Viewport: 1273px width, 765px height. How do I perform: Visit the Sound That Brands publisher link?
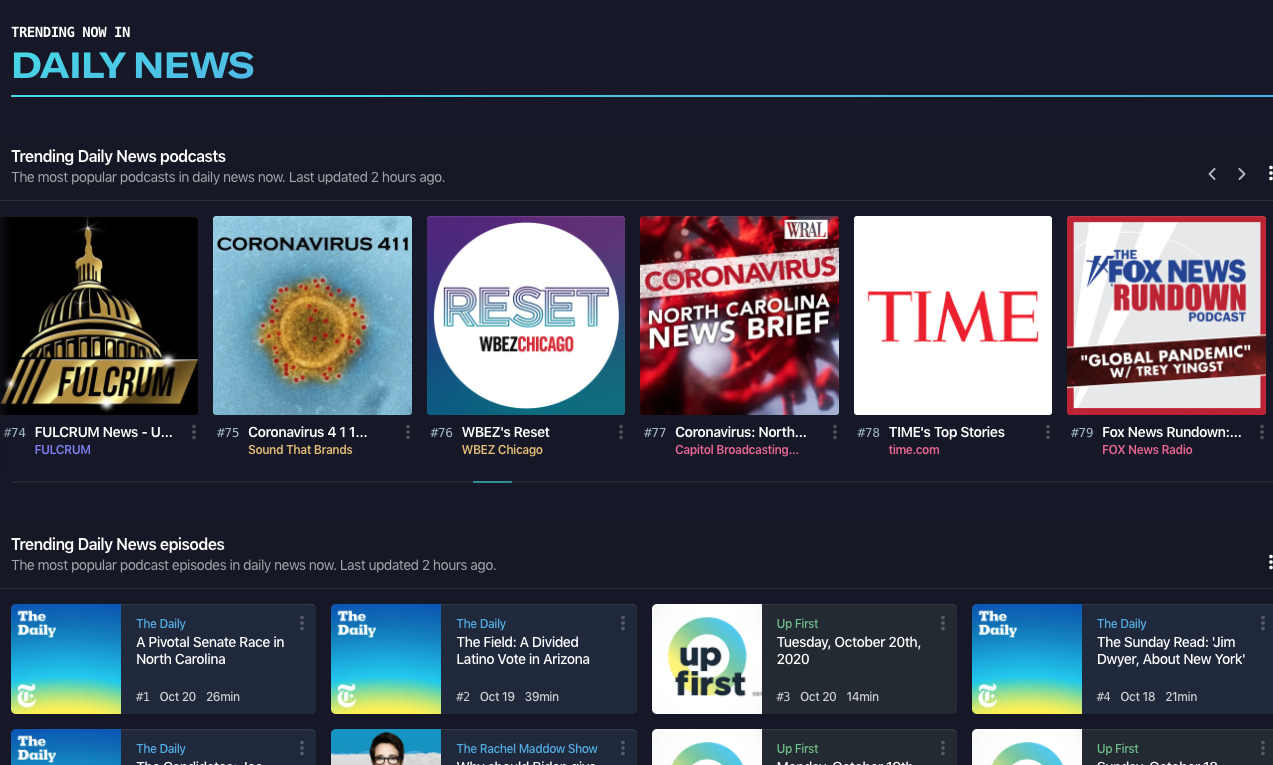pyautogui.click(x=300, y=450)
